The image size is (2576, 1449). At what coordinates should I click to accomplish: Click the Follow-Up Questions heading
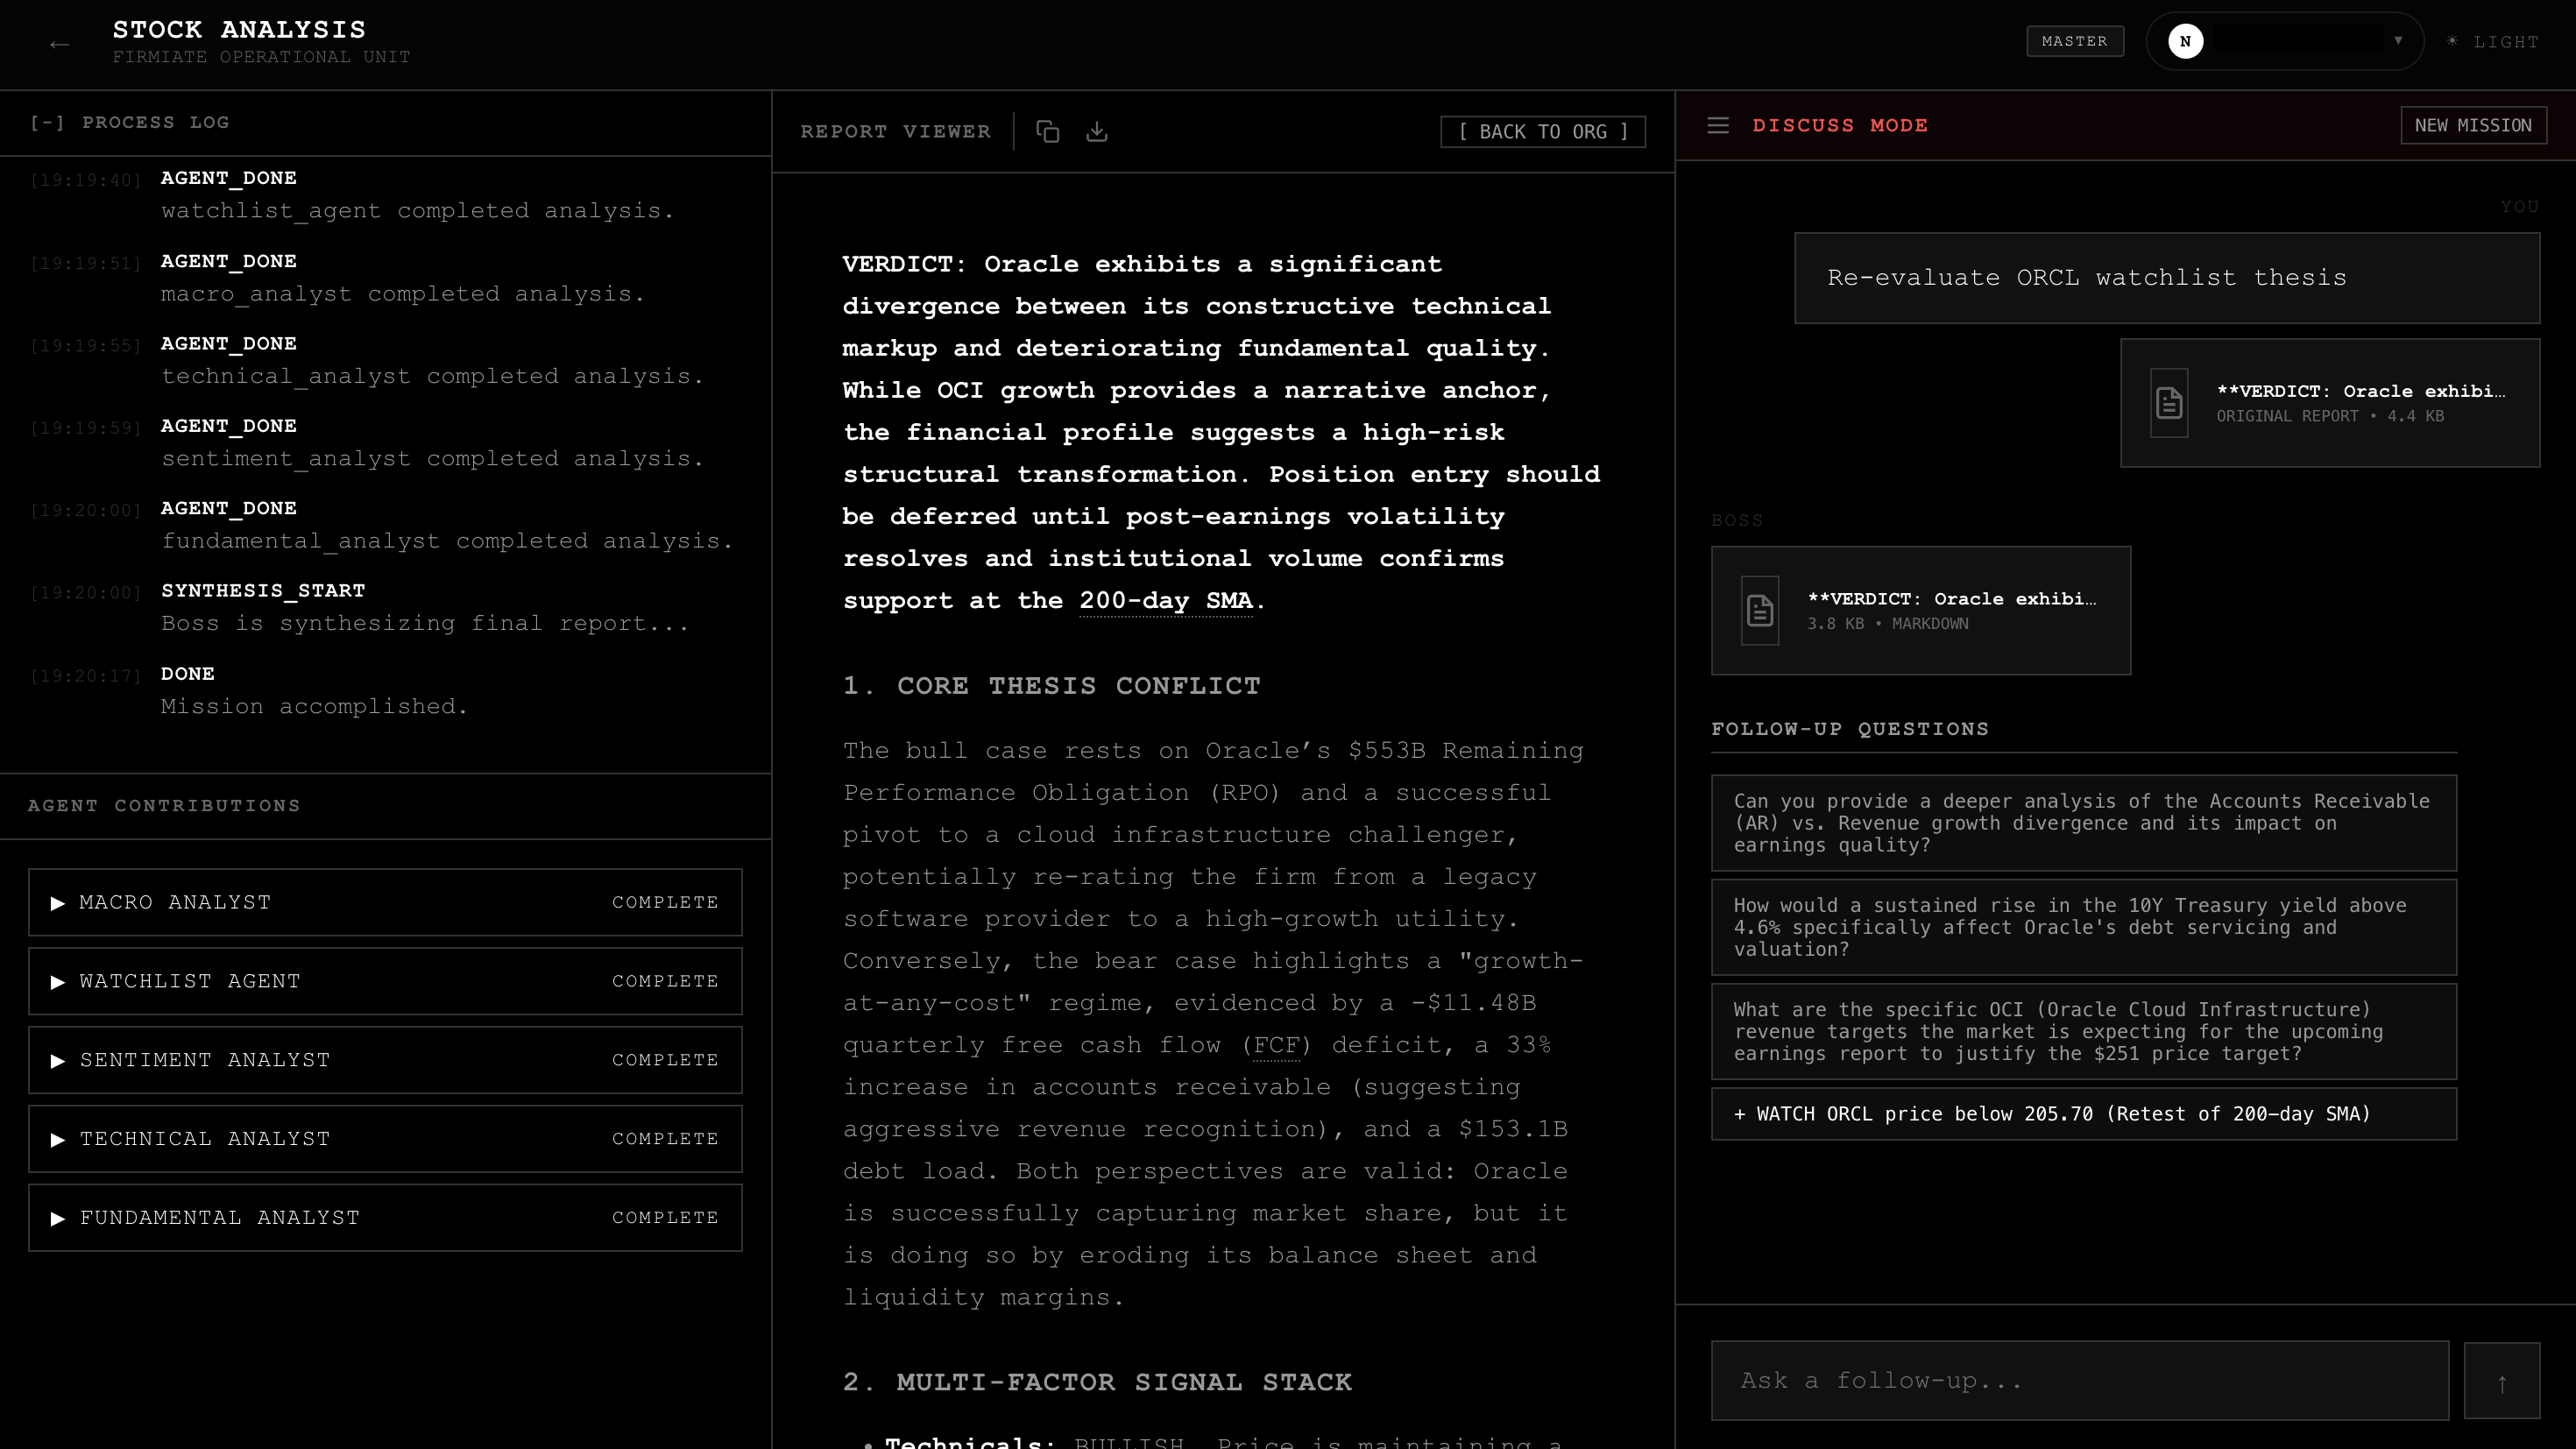click(x=1850, y=729)
